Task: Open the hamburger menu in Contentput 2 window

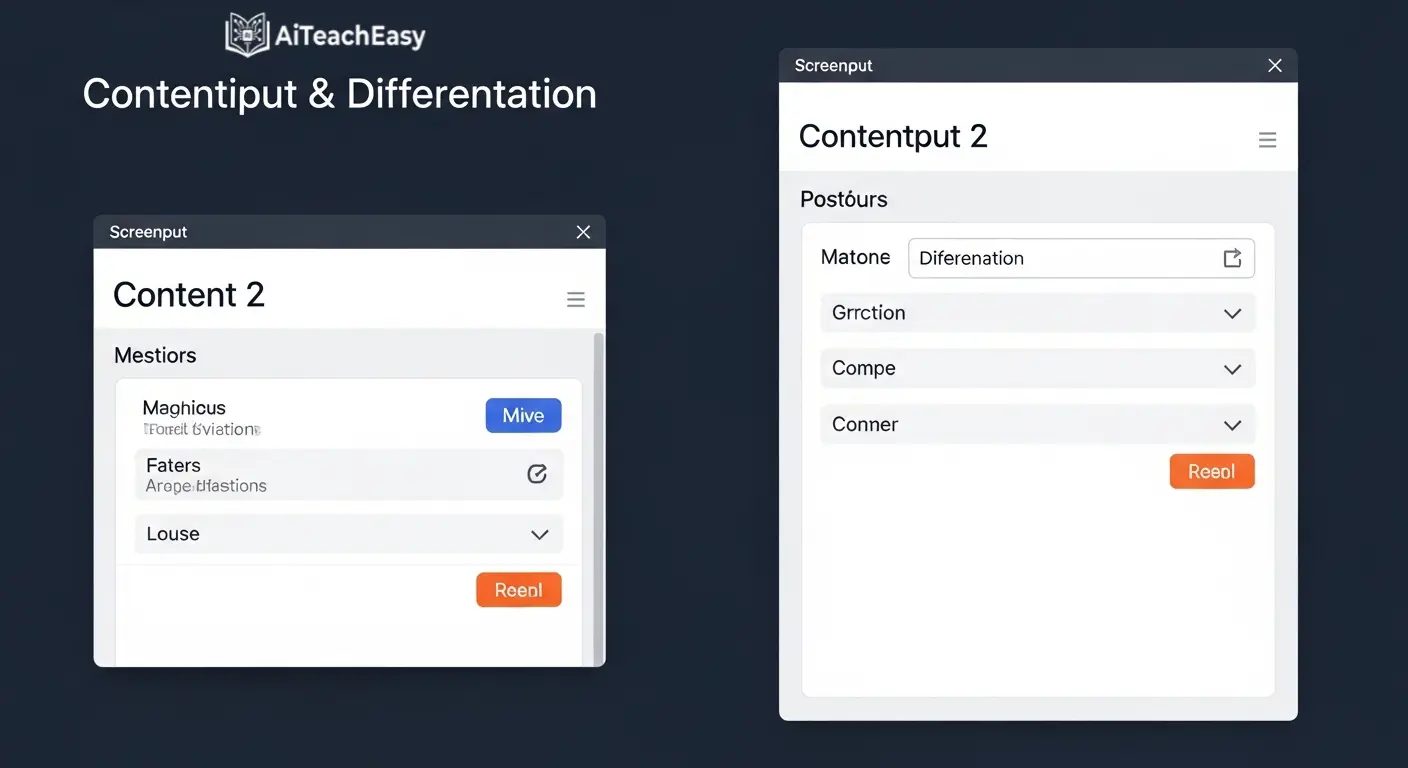Action: [x=1267, y=140]
